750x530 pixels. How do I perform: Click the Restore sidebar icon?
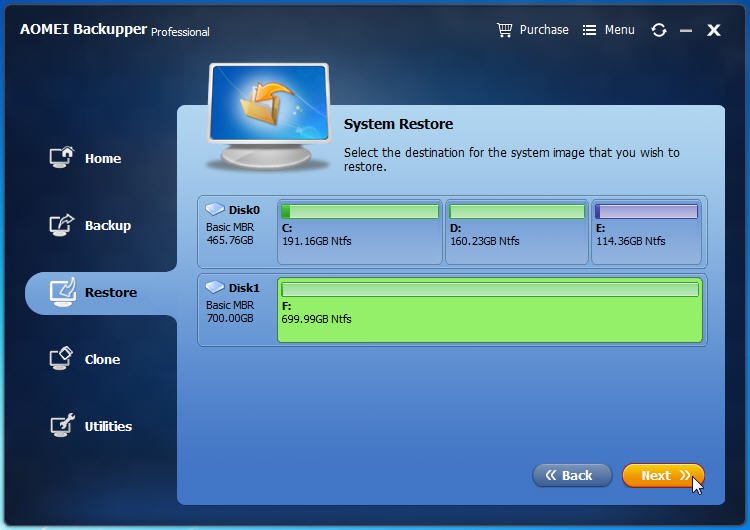(x=63, y=292)
